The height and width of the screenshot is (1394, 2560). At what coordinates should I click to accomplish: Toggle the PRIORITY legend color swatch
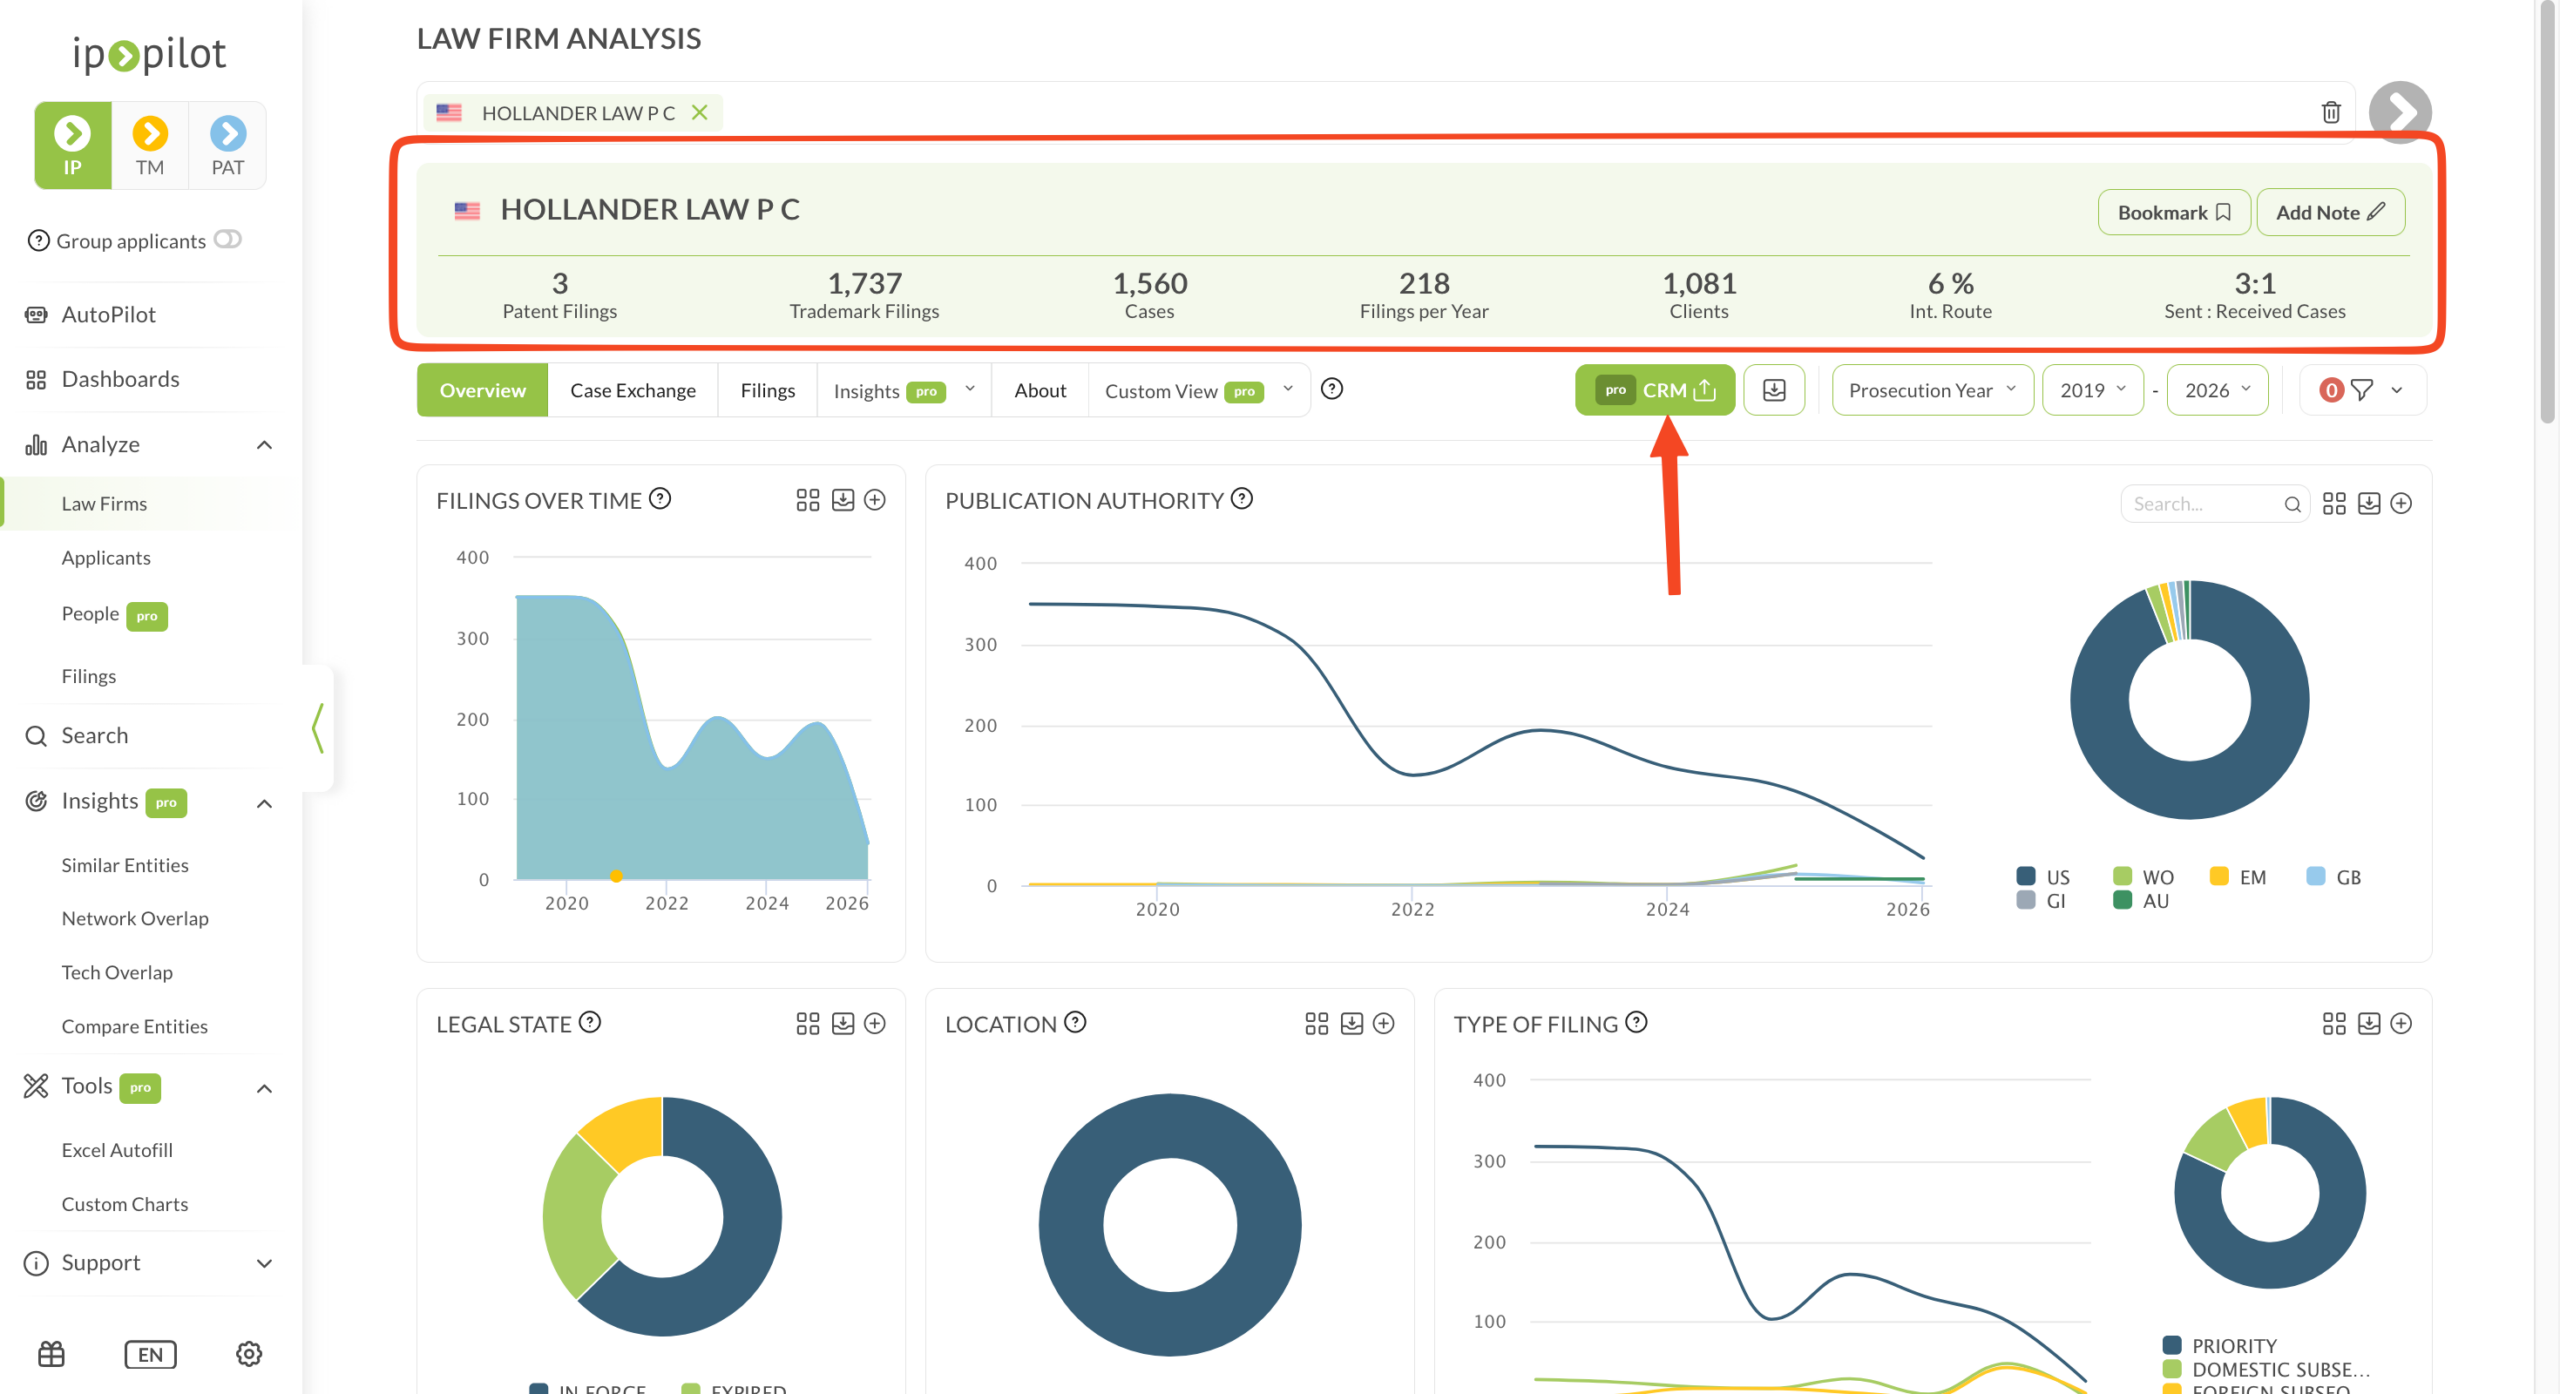(2172, 1345)
